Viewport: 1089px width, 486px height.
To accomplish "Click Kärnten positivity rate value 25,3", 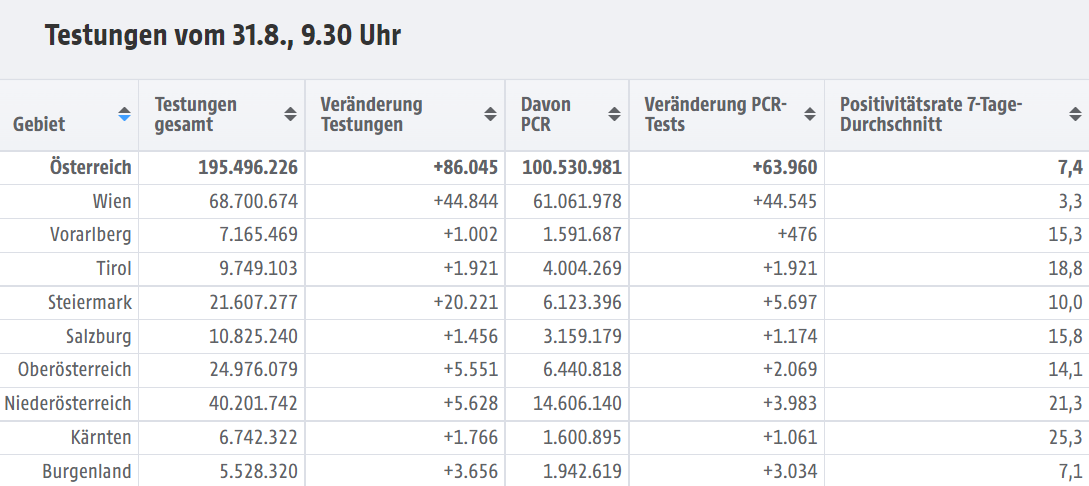I will click(1065, 437).
